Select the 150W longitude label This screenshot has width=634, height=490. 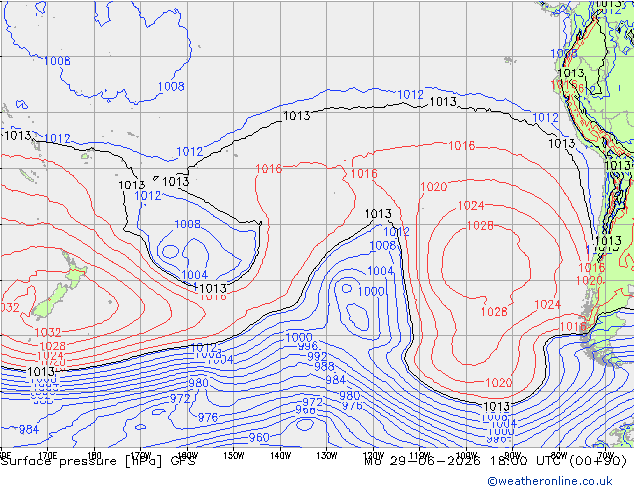pos(234,456)
